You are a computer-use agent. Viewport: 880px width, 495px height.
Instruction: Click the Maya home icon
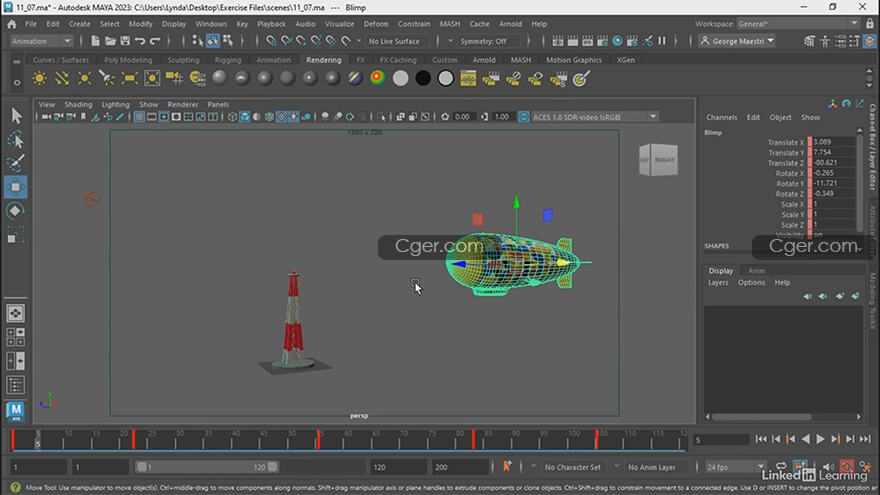pyautogui.click(x=12, y=24)
